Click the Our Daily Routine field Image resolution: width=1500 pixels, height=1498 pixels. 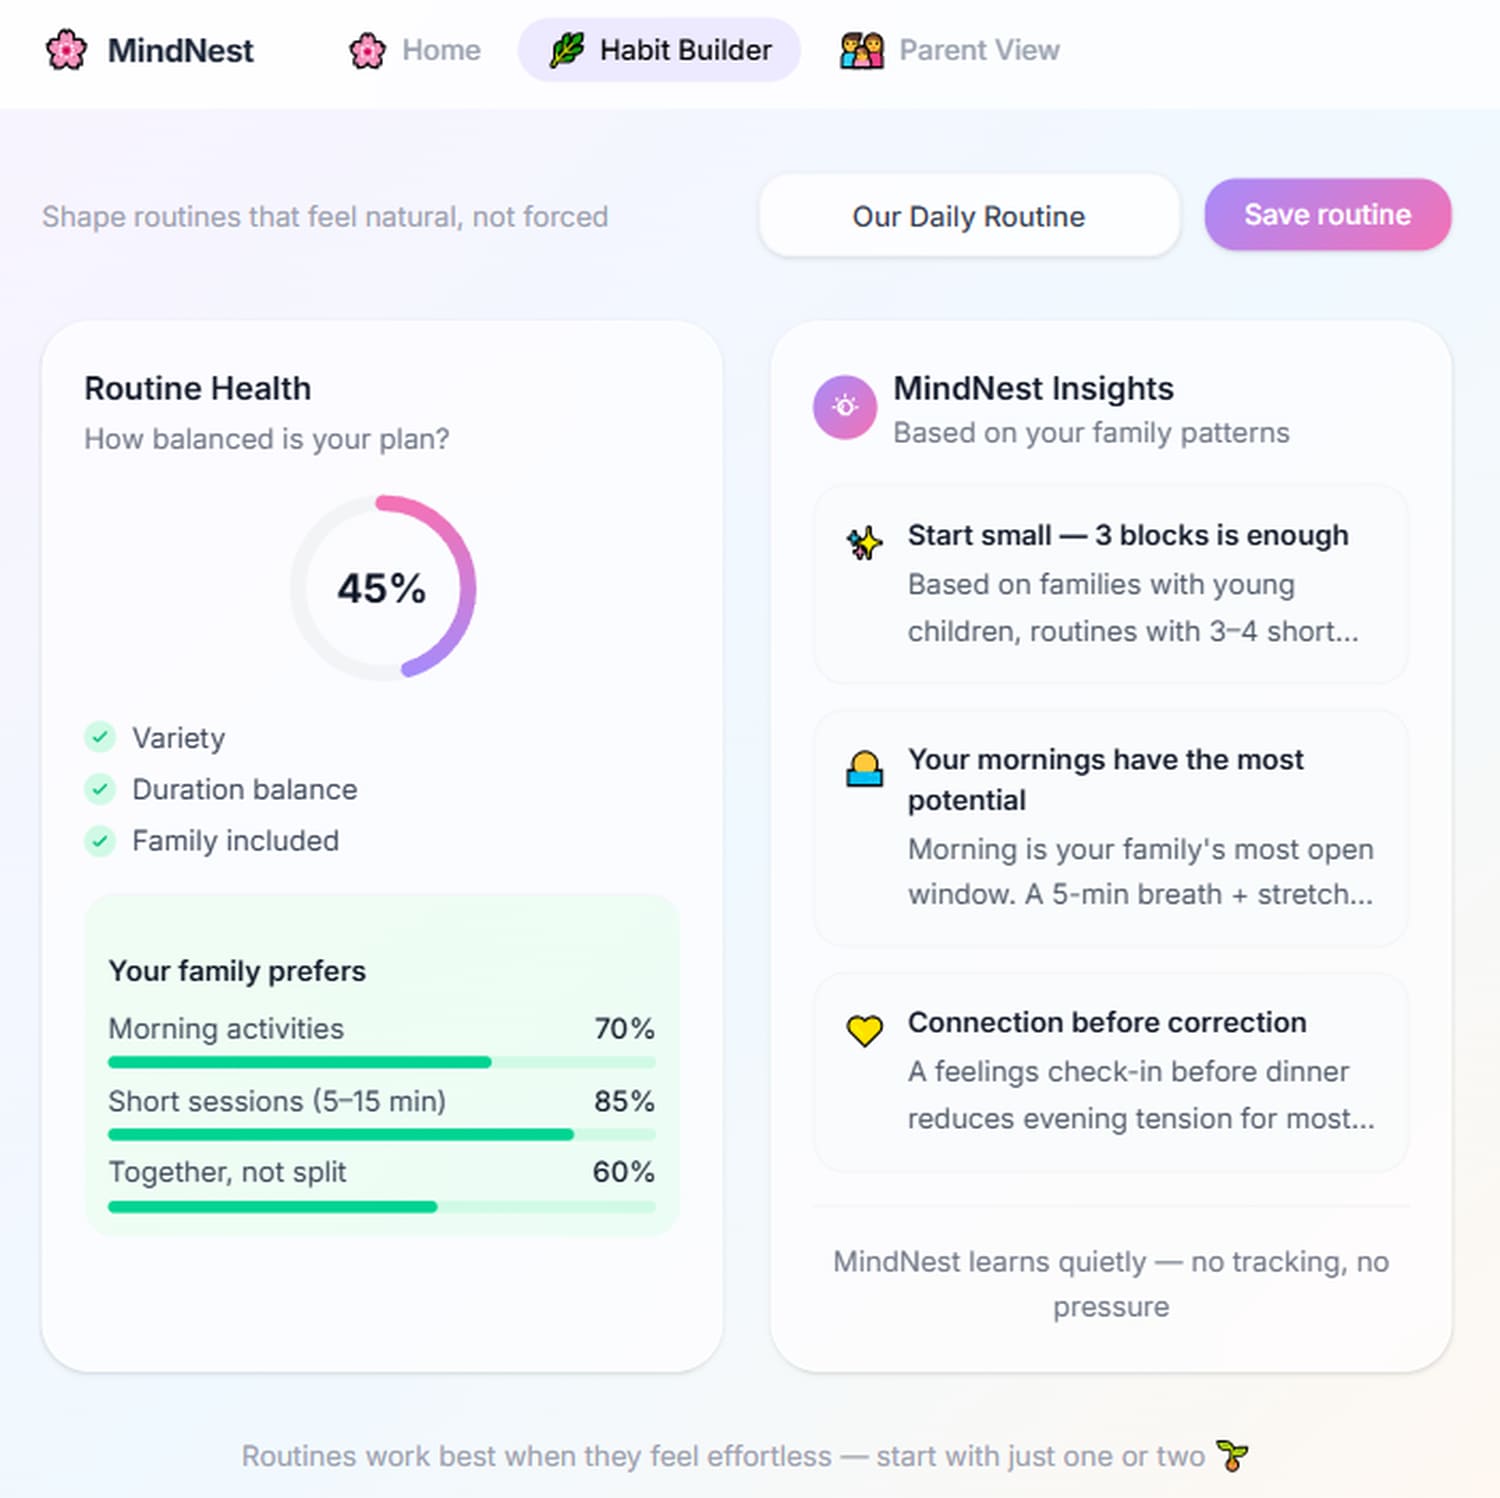click(x=968, y=215)
